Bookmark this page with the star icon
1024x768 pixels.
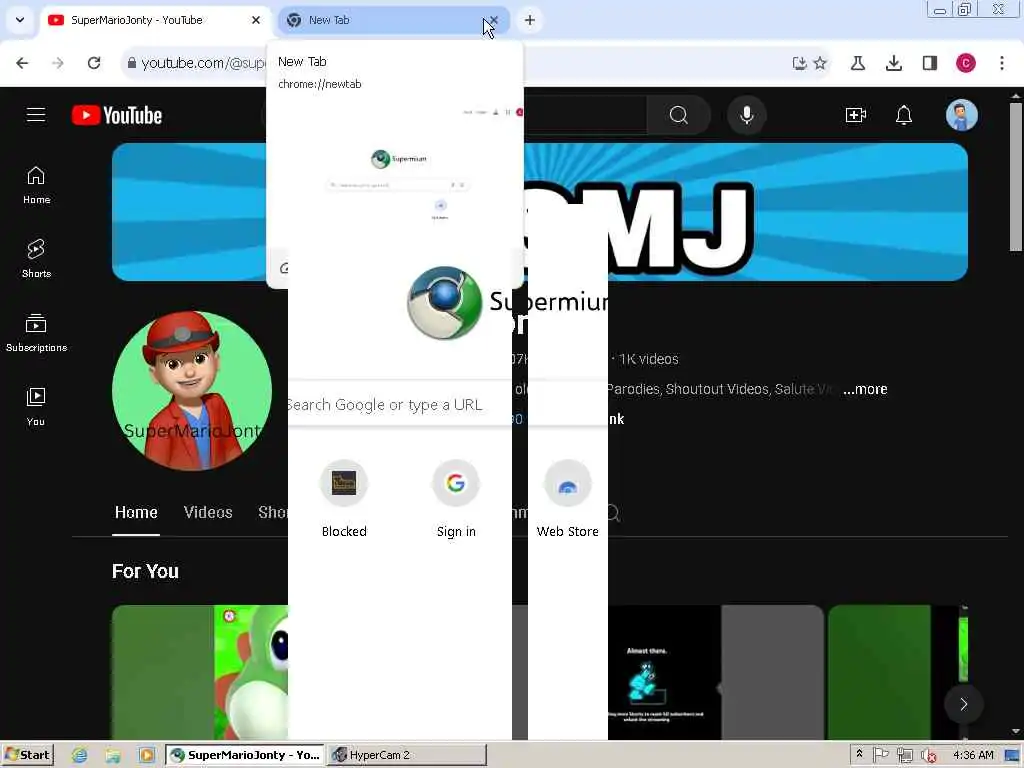pos(821,63)
